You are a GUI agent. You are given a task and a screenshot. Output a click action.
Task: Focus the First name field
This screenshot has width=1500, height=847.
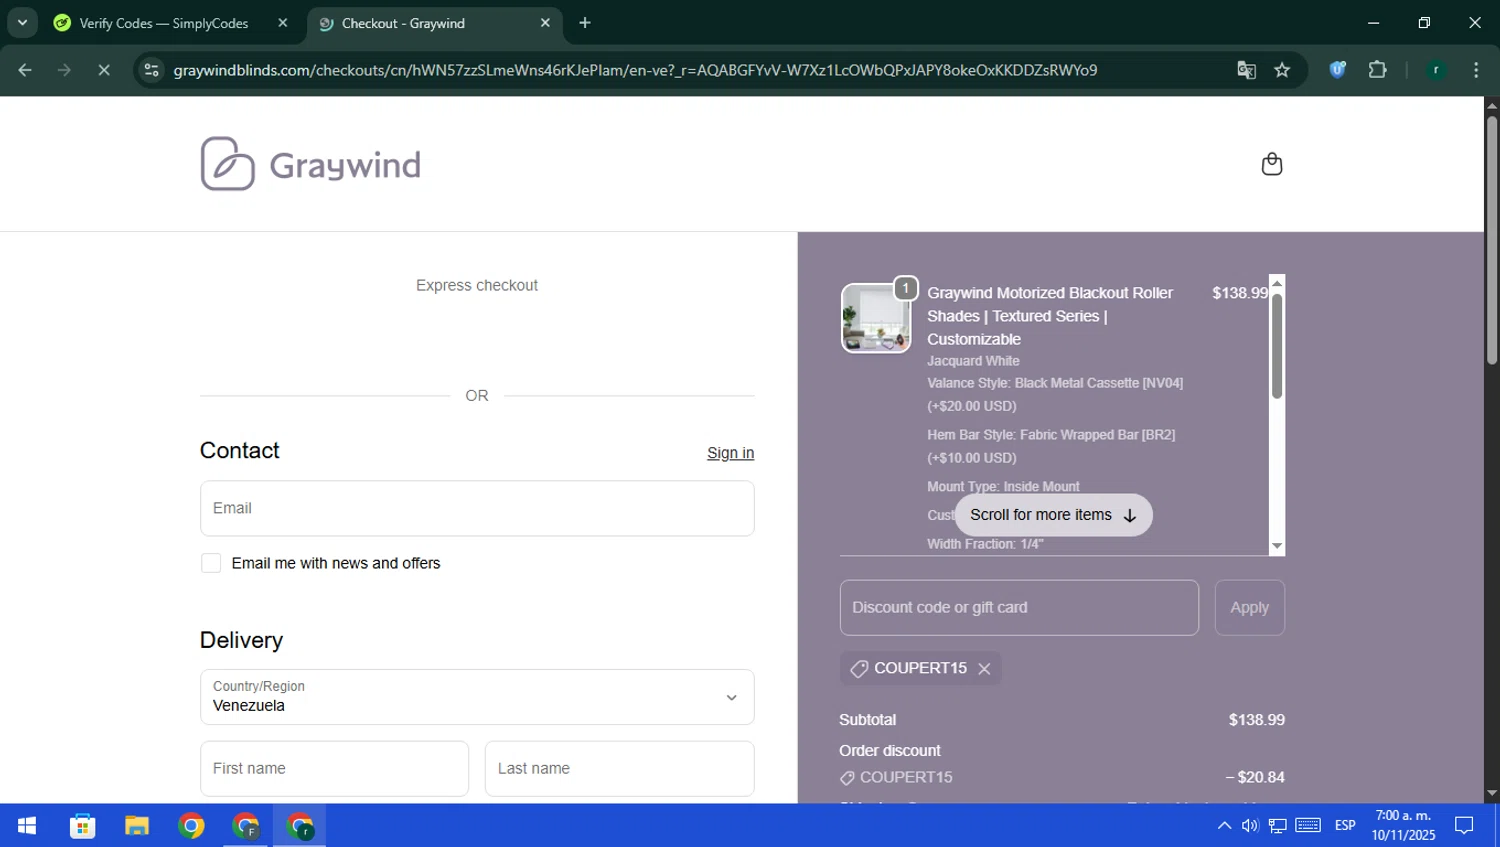(334, 769)
